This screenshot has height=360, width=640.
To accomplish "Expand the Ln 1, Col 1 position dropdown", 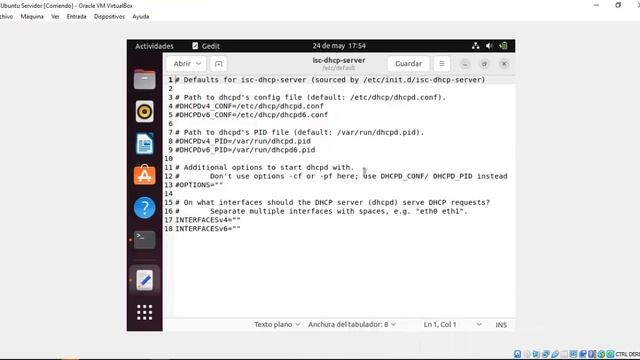I will [x=479, y=324].
